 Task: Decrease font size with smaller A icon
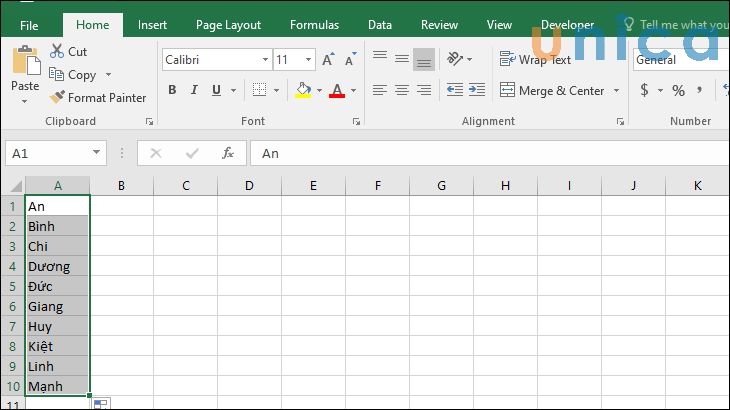[347, 60]
